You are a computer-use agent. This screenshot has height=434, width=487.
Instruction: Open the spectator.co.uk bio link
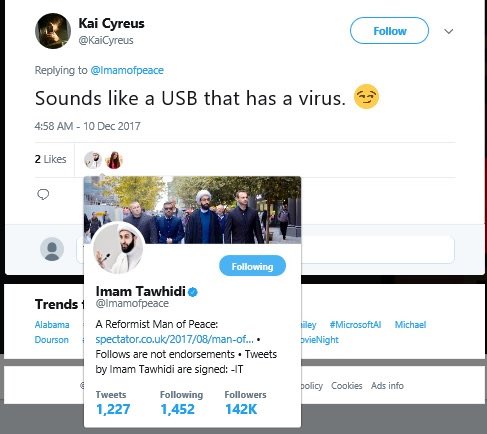pyautogui.click(x=174, y=339)
